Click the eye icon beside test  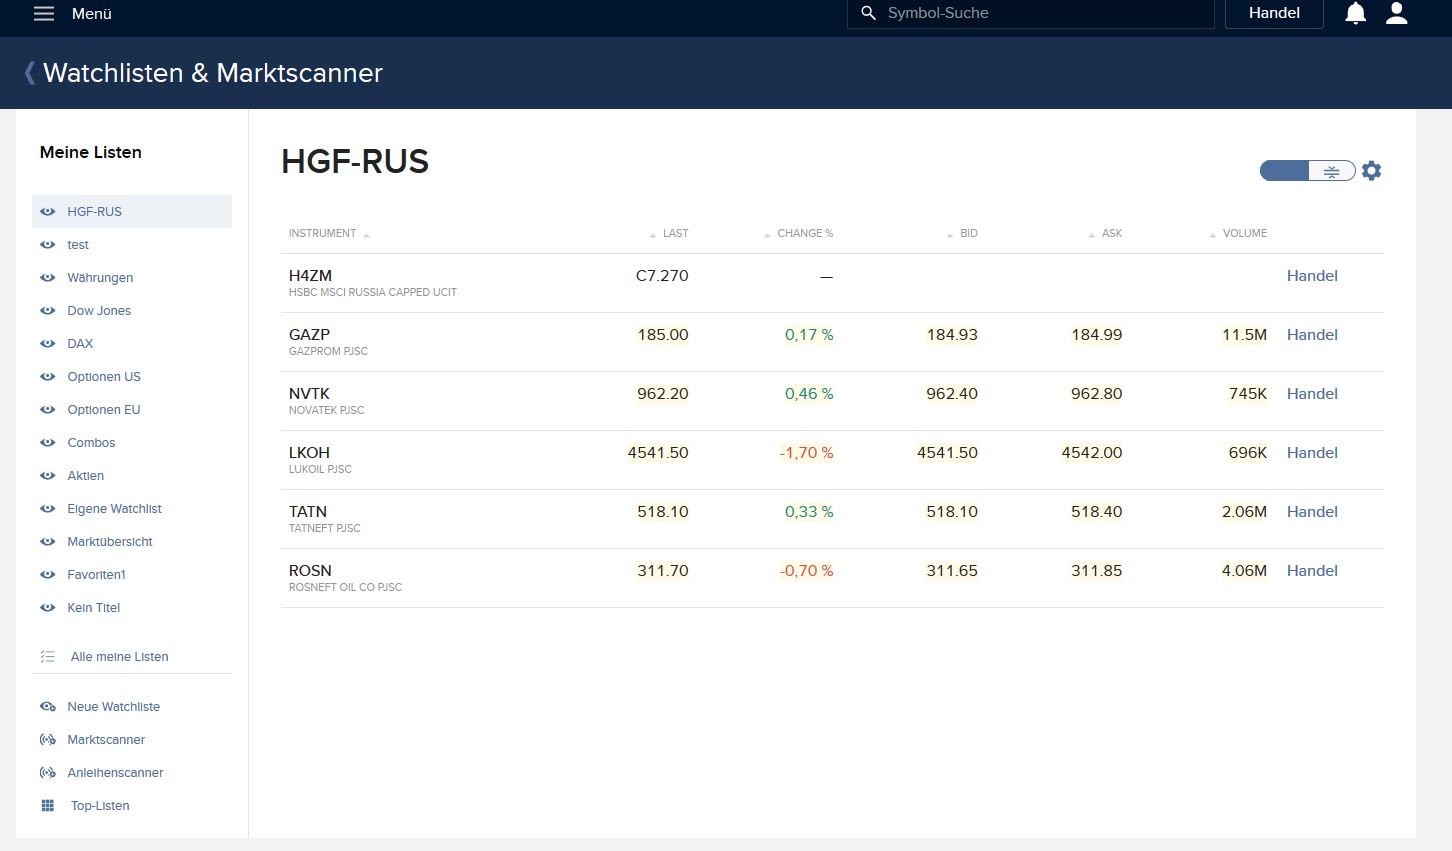coord(47,245)
